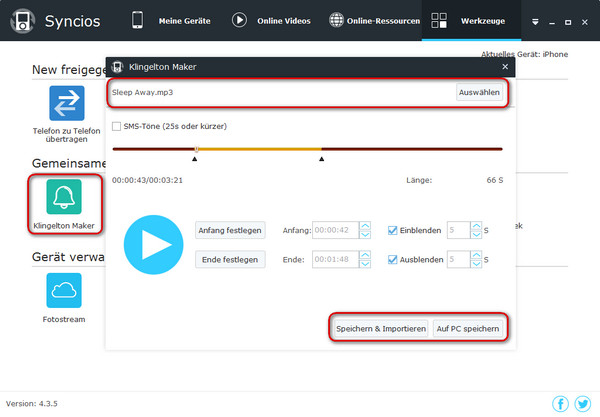Click the Online-Ressourcen globe icon
Screen dimensions: 600x417
pyautogui.click(x=336, y=20)
